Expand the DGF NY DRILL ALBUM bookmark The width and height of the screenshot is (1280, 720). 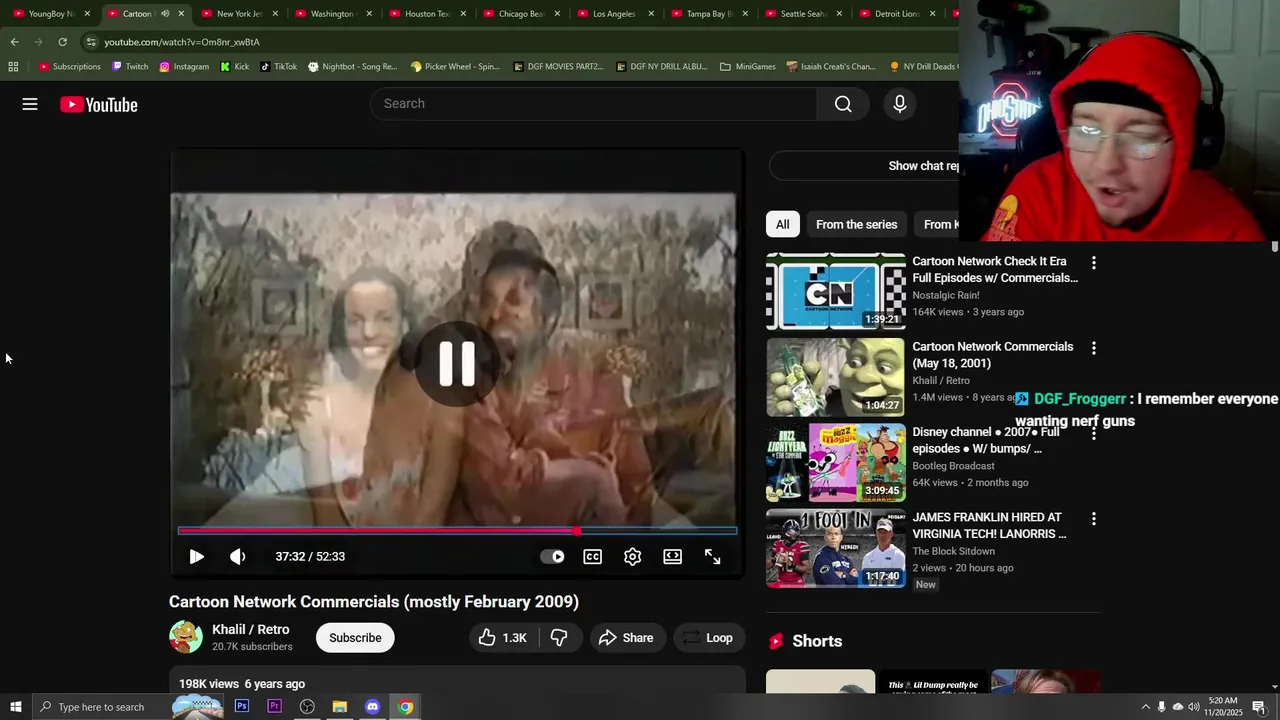pos(662,67)
